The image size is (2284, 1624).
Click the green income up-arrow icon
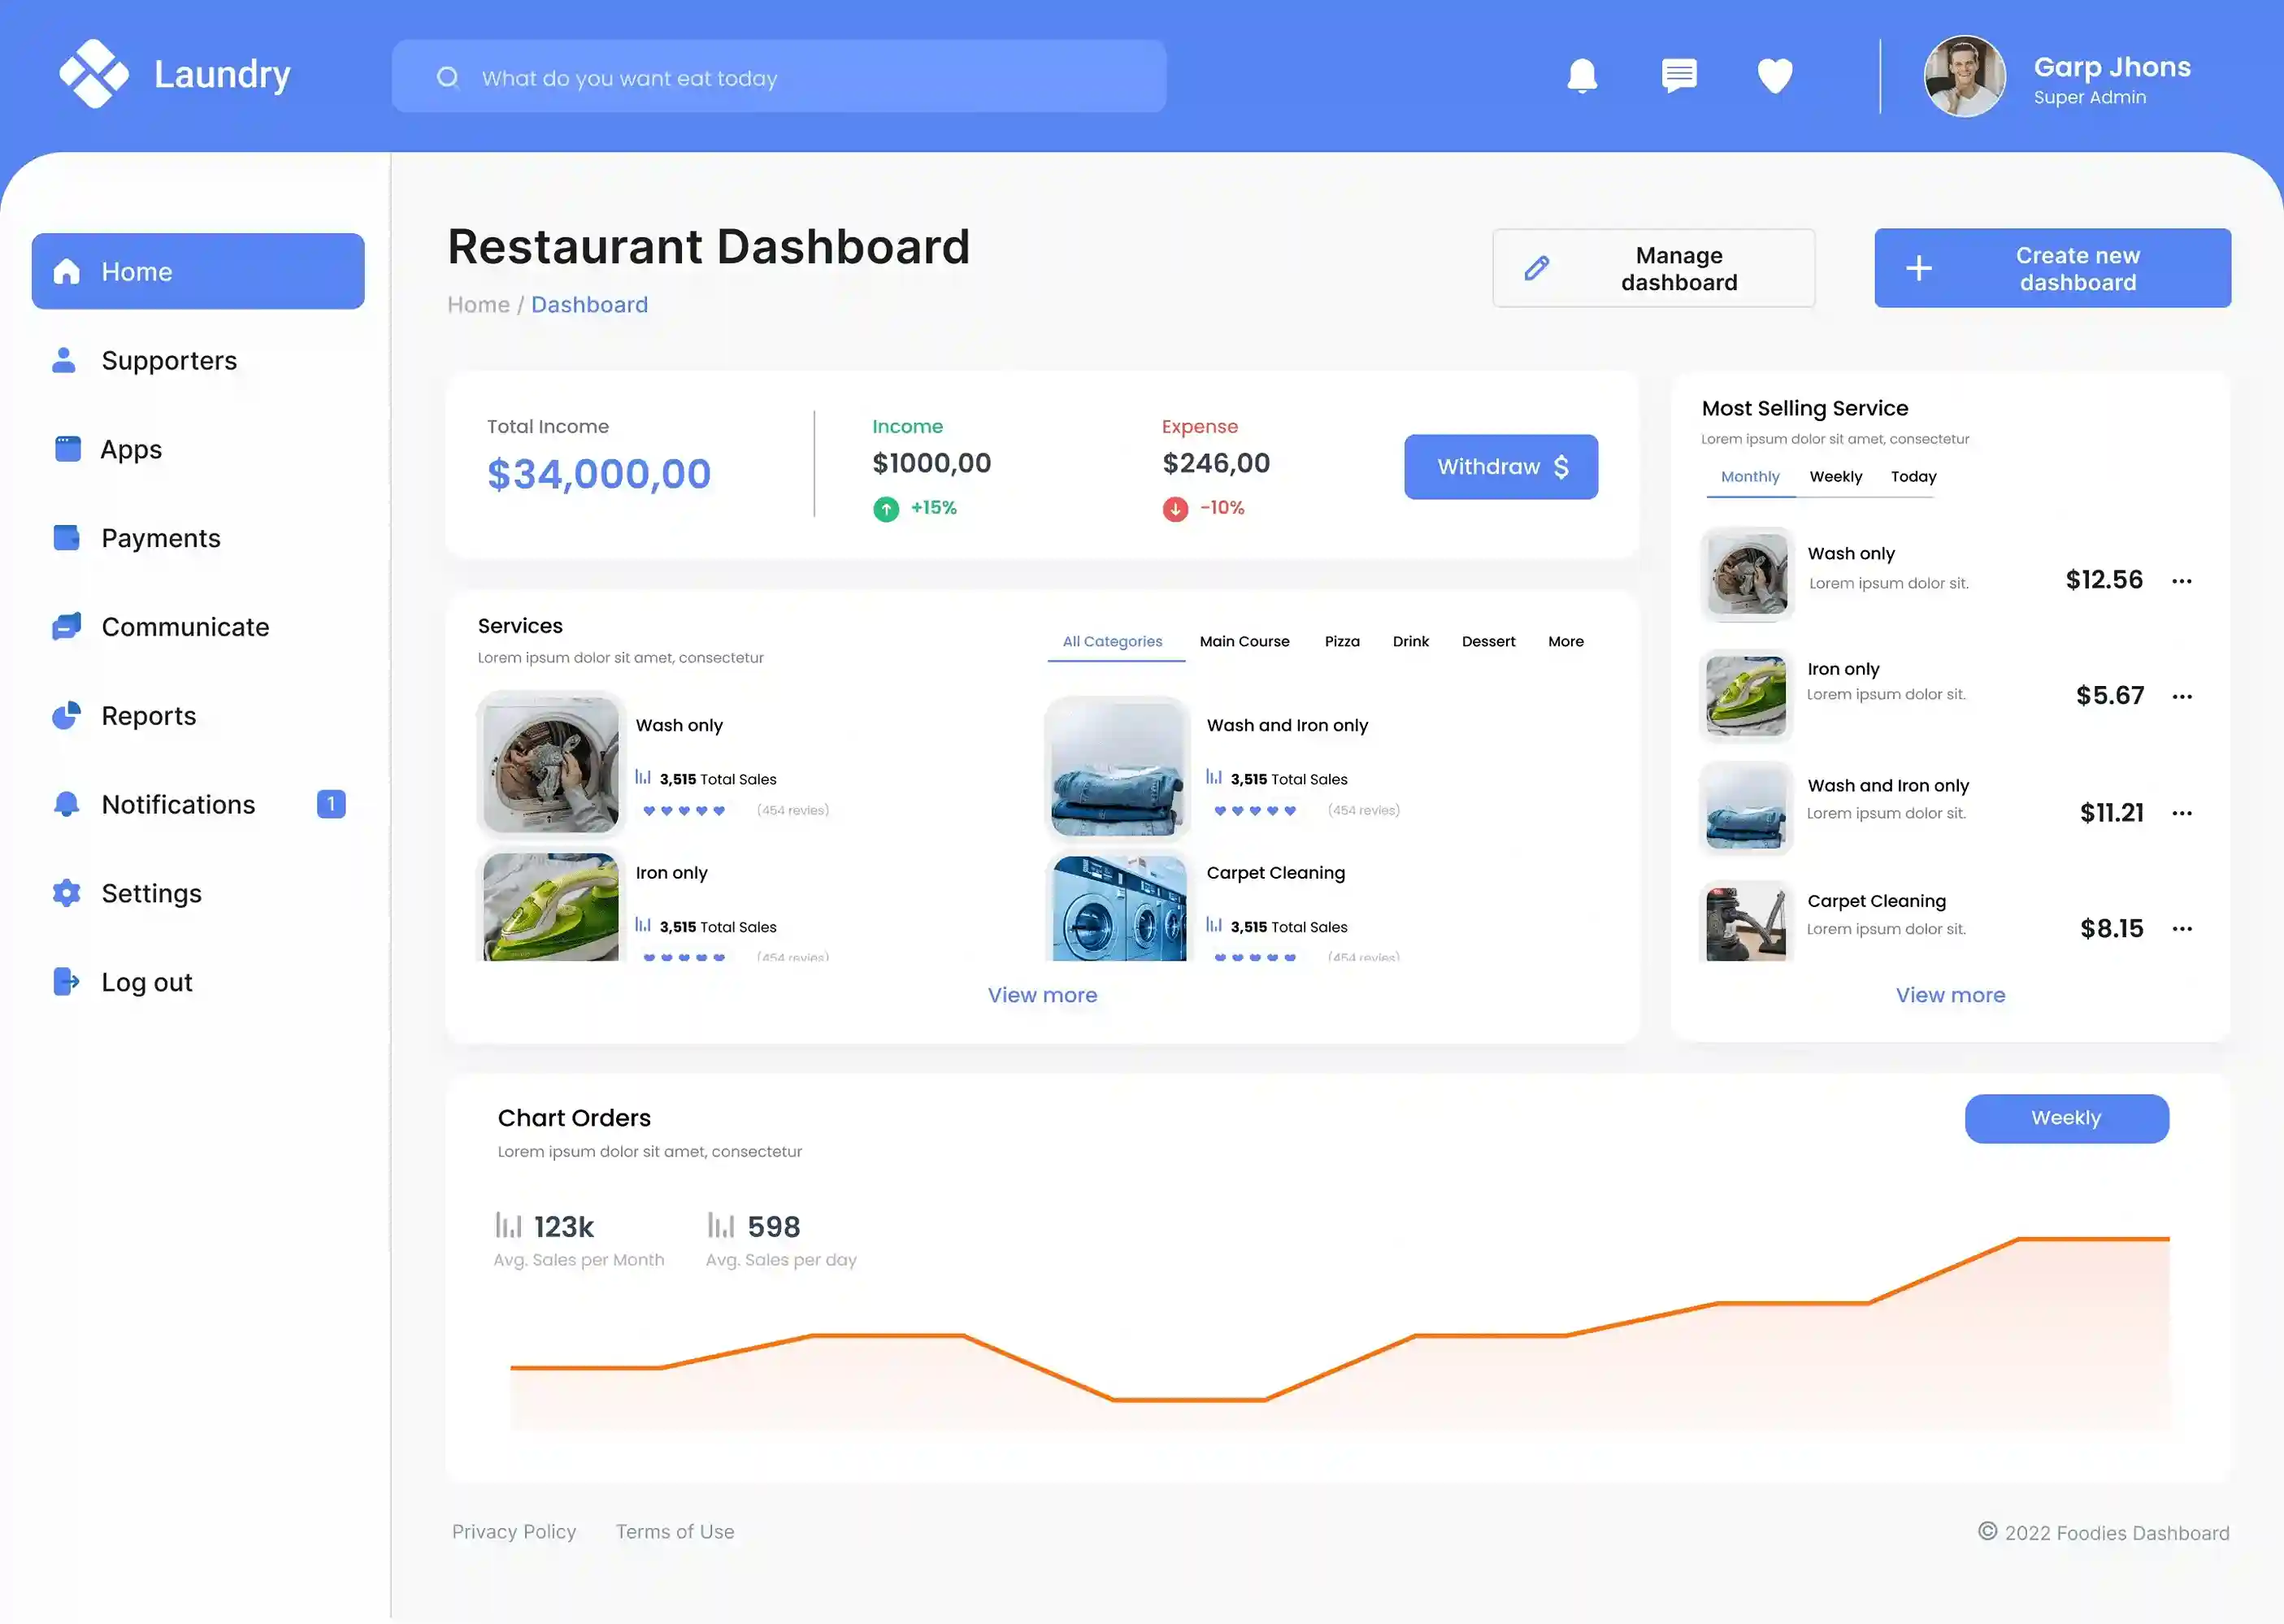(x=886, y=509)
